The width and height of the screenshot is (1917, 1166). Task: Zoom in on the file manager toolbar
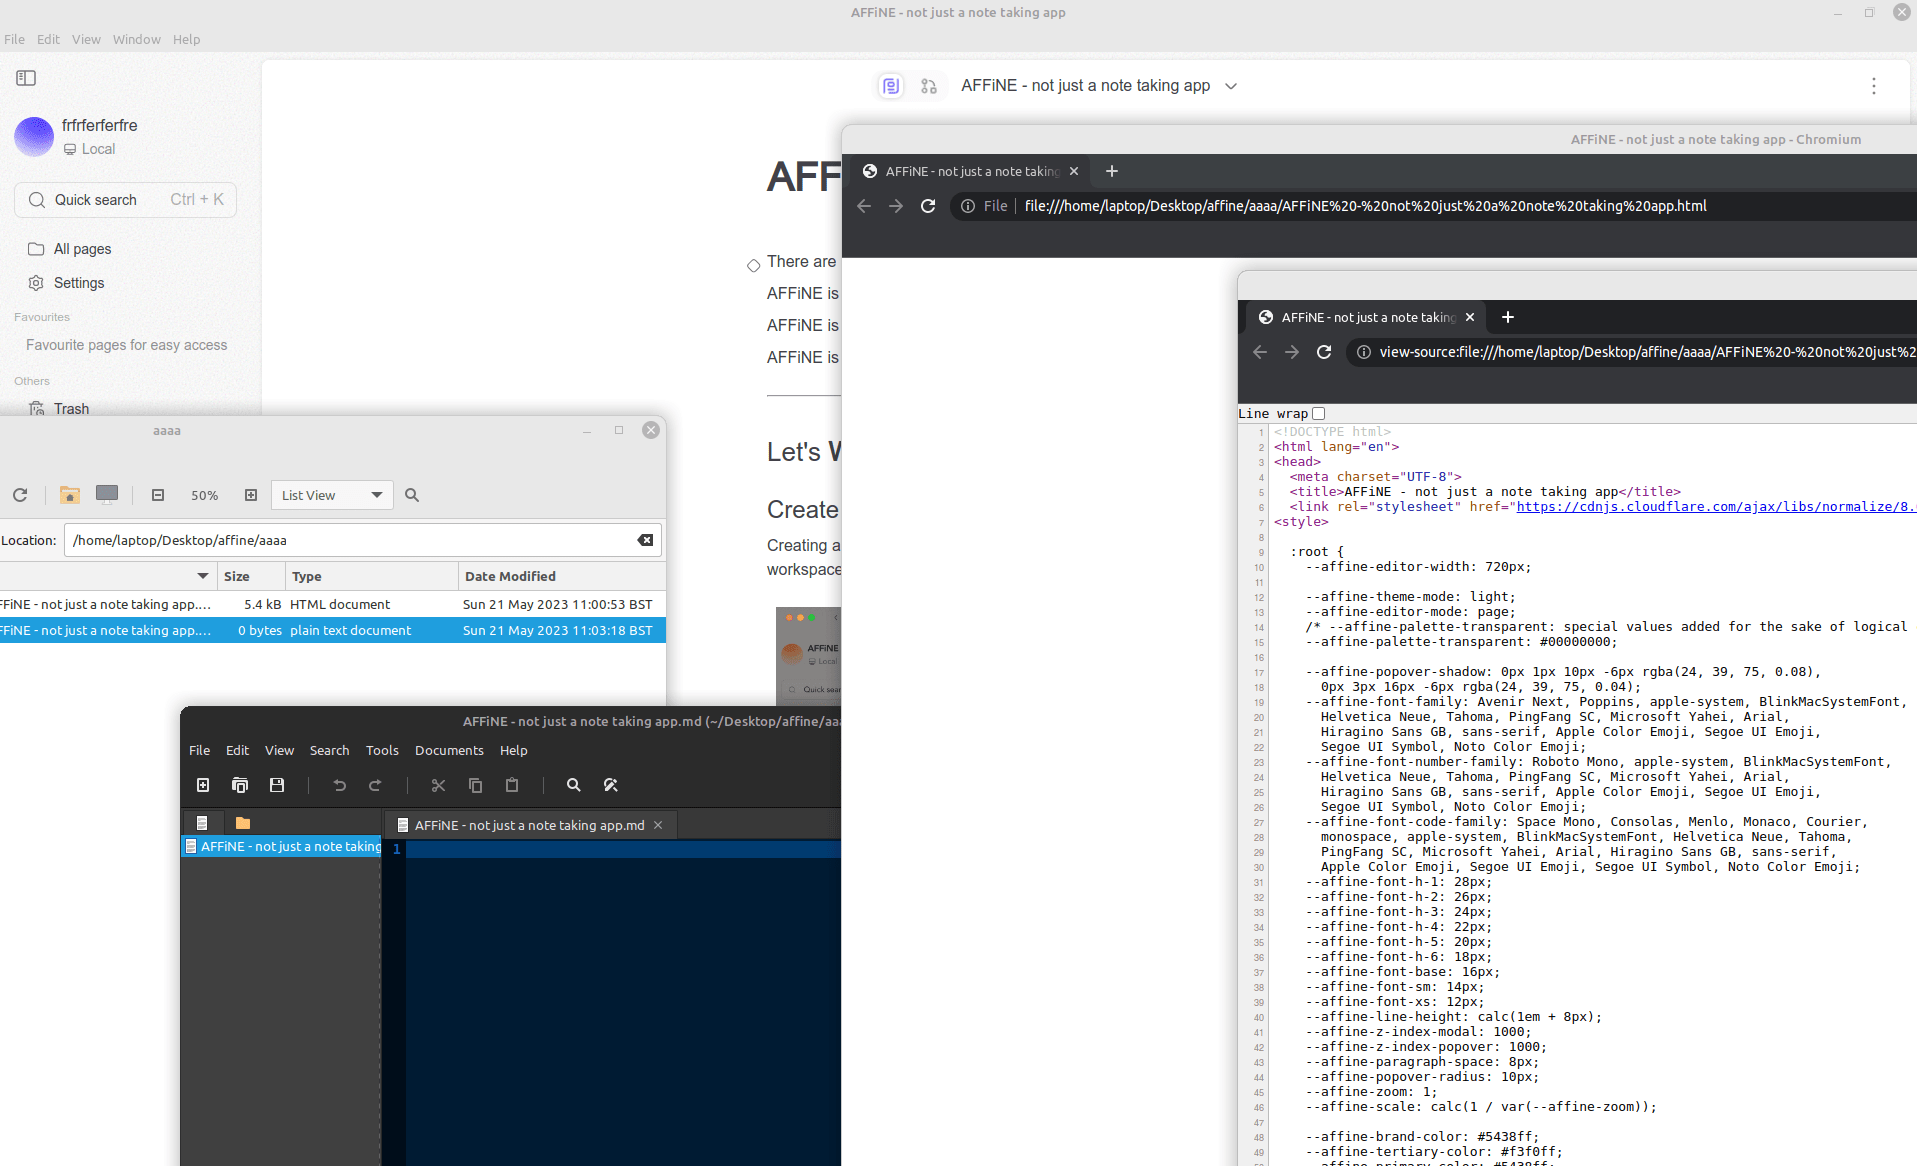pos(251,495)
